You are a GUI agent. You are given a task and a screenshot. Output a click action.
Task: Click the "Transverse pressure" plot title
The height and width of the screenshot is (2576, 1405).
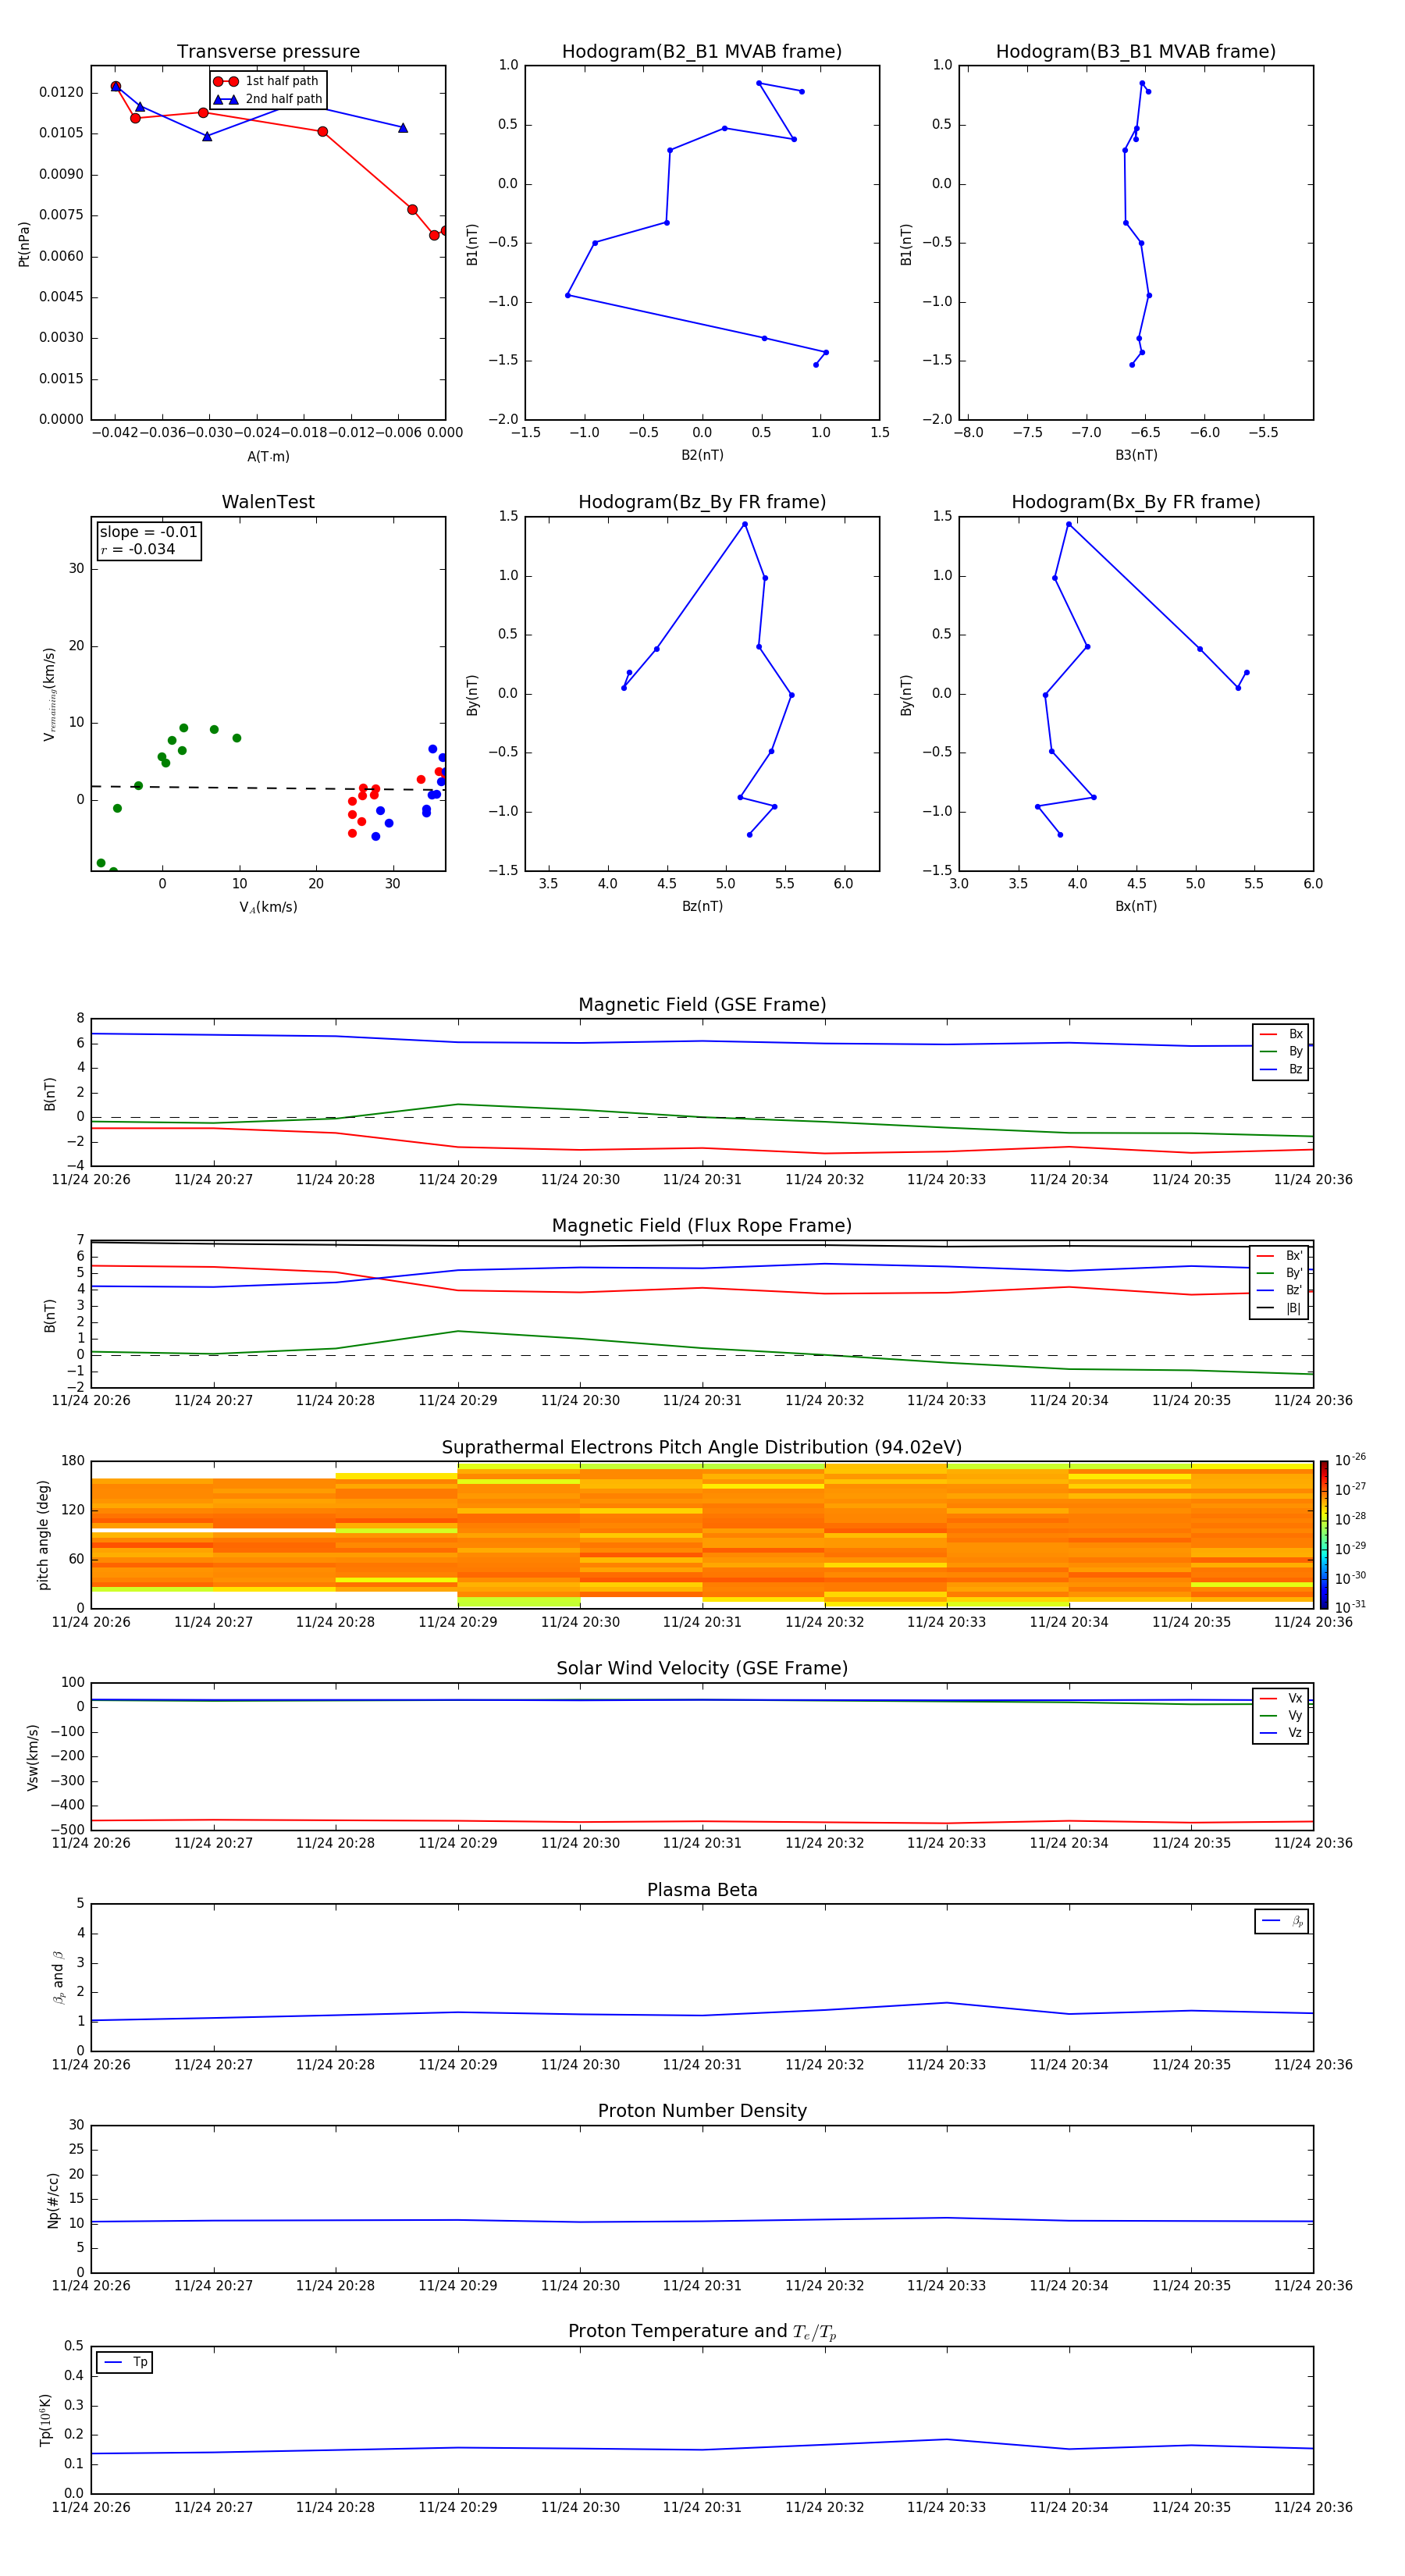click(x=268, y=51)
